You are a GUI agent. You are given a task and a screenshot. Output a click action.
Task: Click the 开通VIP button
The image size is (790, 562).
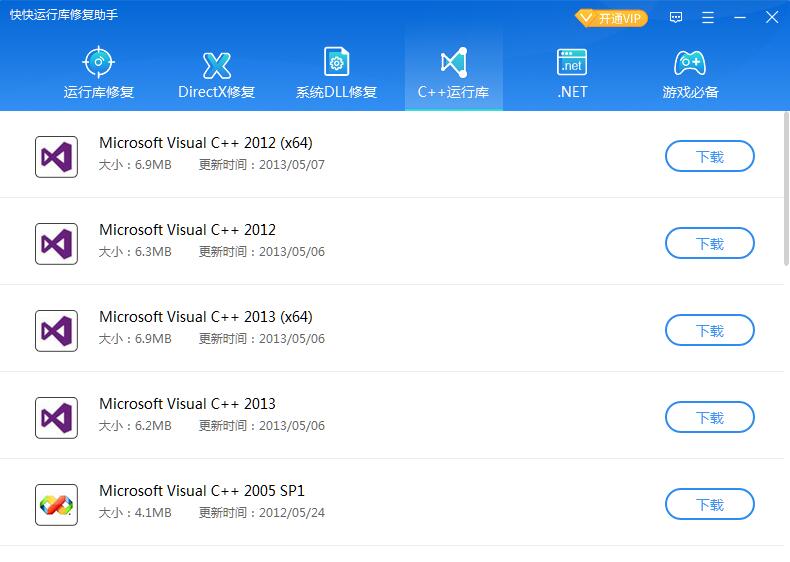[611, 18]
